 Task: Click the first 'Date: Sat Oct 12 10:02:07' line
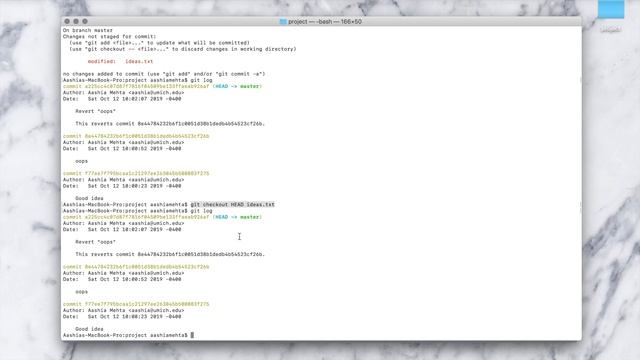[x=122, y=99]
